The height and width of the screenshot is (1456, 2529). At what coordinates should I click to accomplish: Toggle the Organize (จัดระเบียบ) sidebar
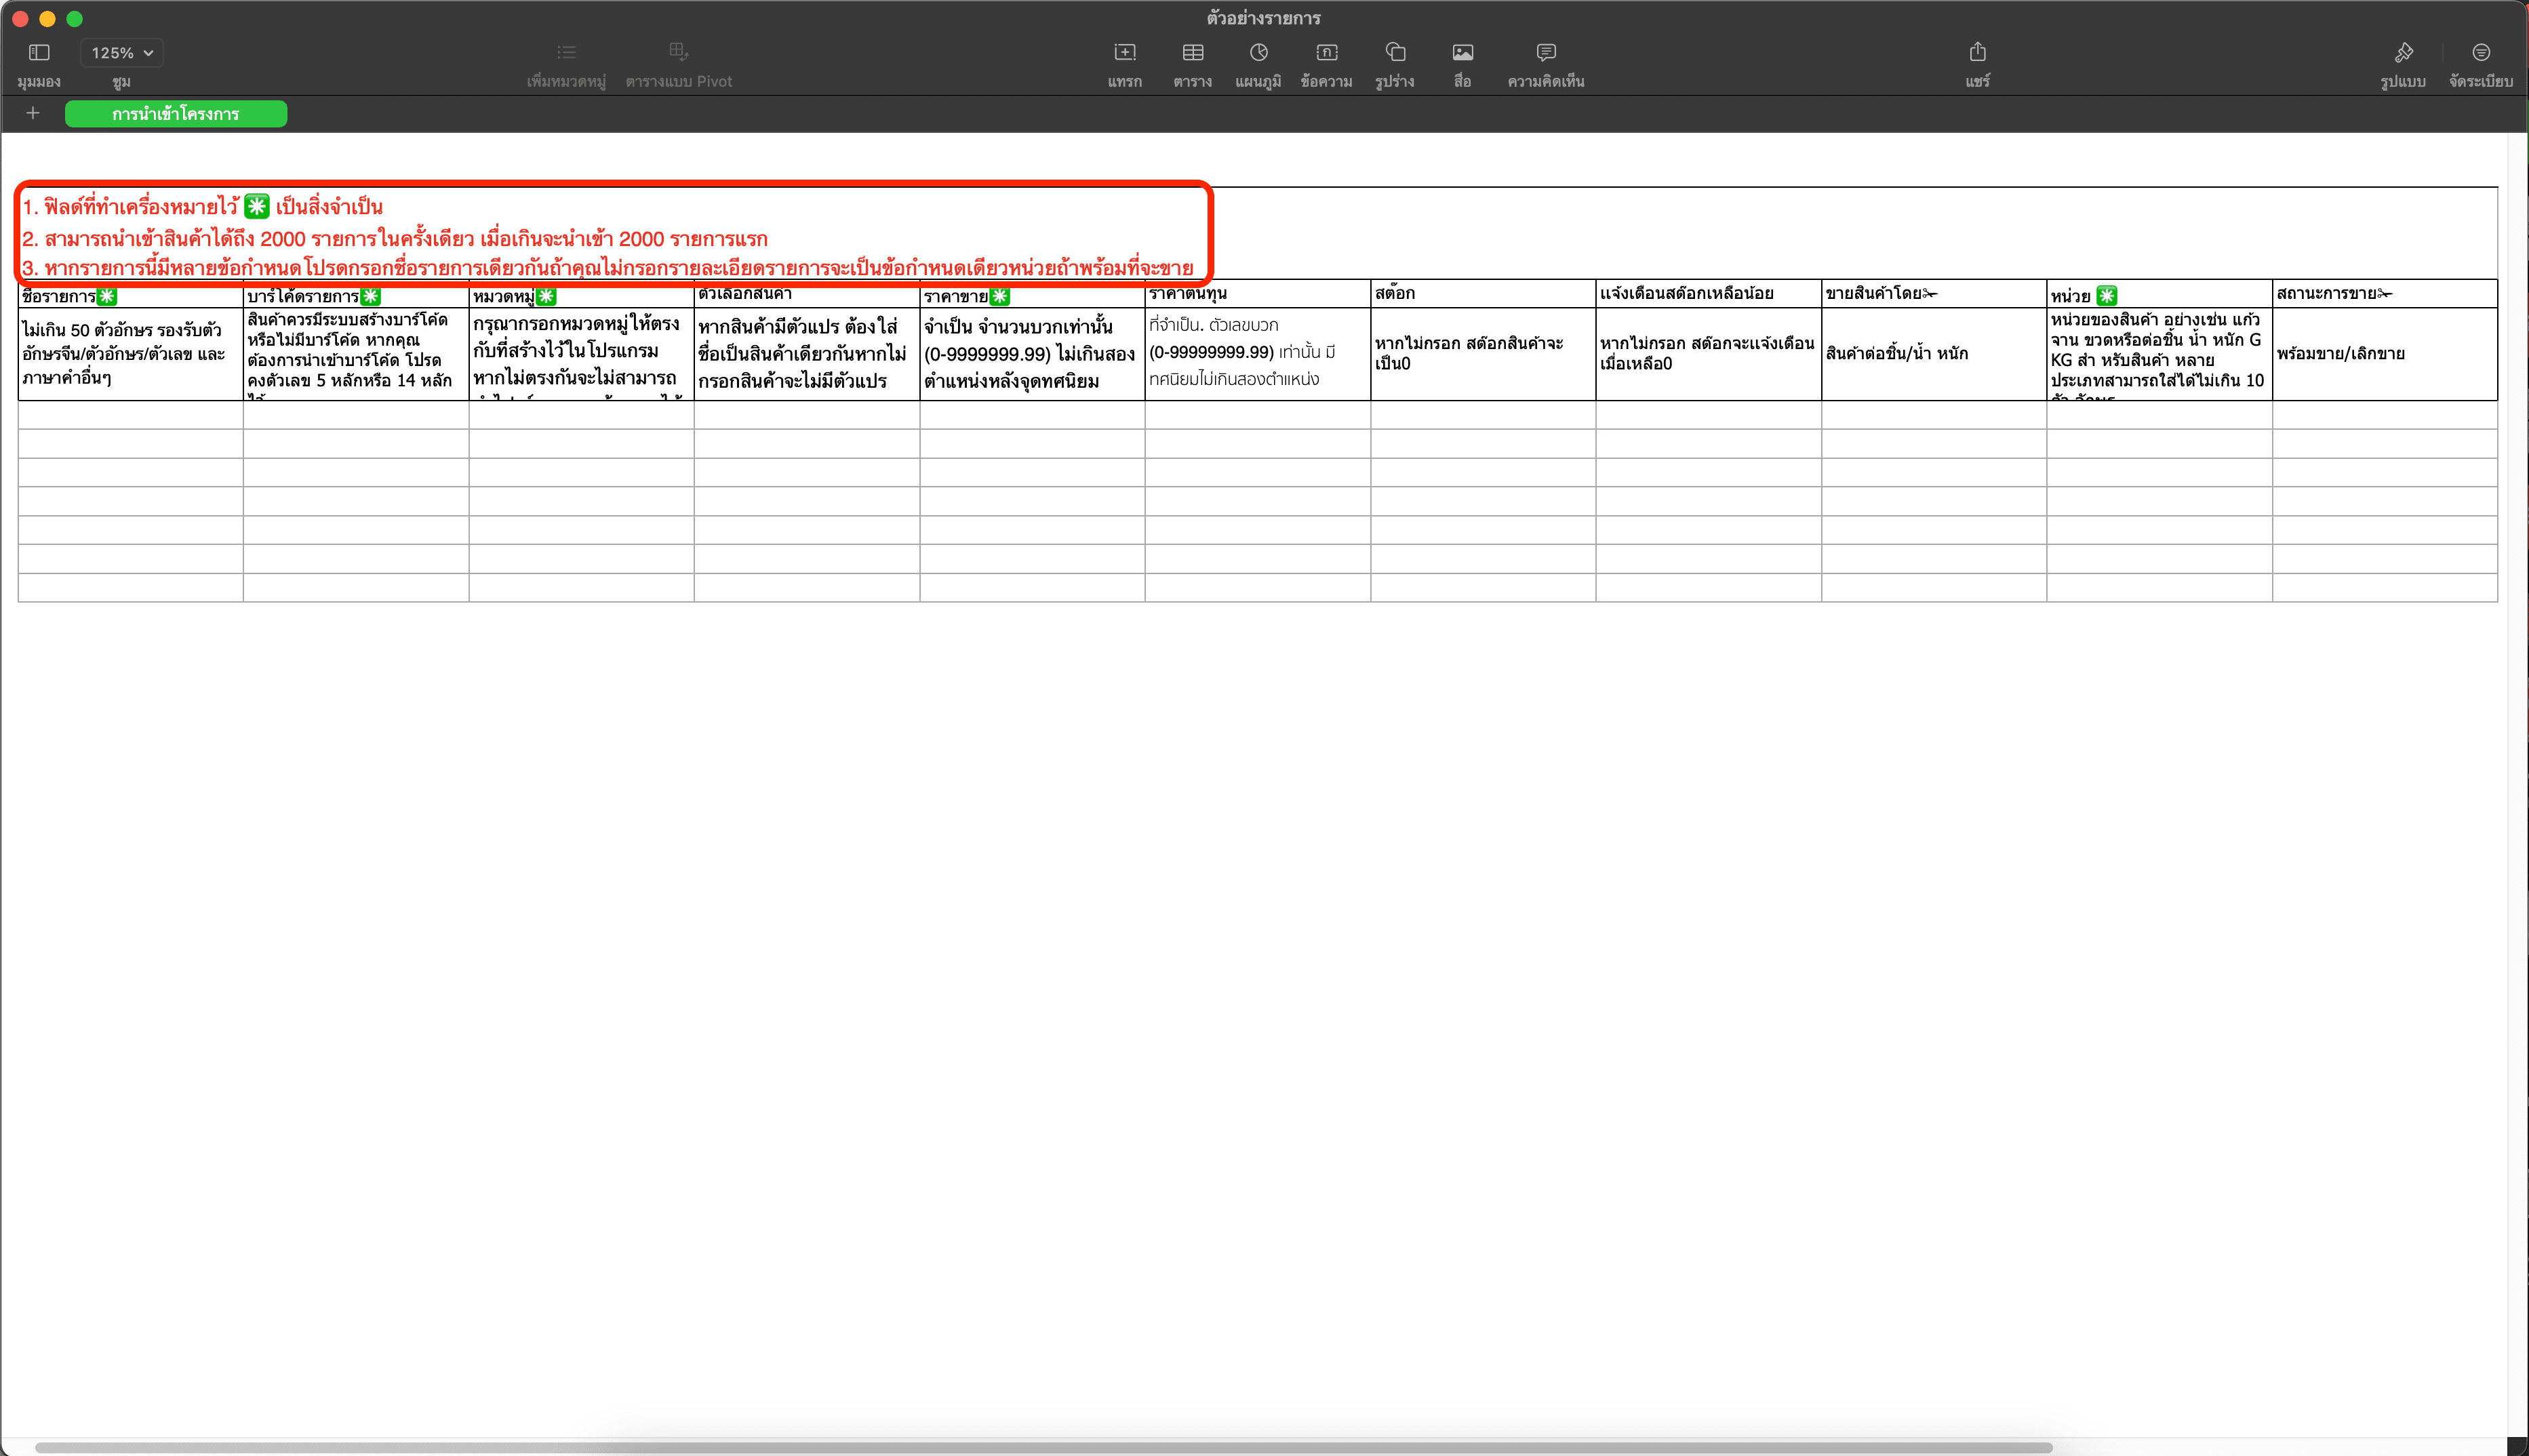[2480, 53]
